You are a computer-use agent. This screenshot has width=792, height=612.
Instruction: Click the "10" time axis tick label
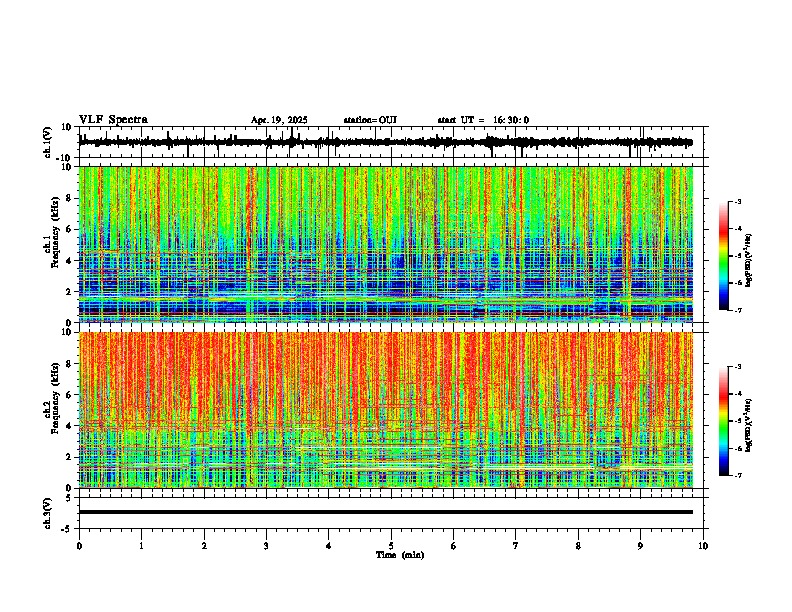pyautogui.click(x=703, y=546)
